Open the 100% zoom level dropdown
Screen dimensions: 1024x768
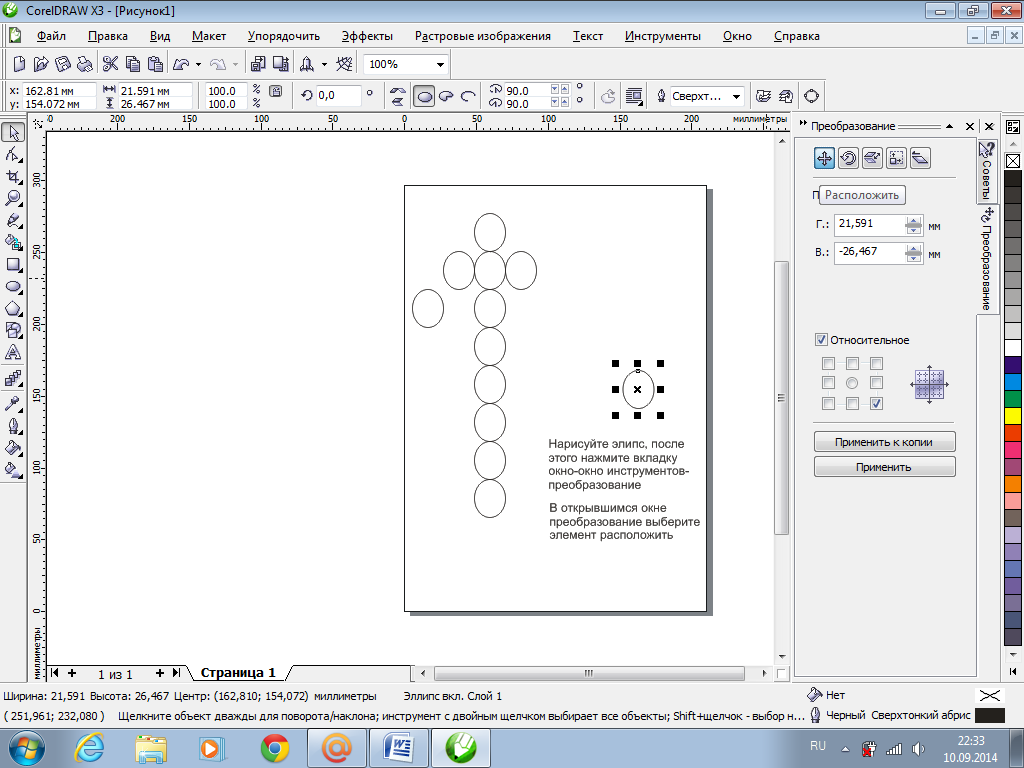[439, 64]
